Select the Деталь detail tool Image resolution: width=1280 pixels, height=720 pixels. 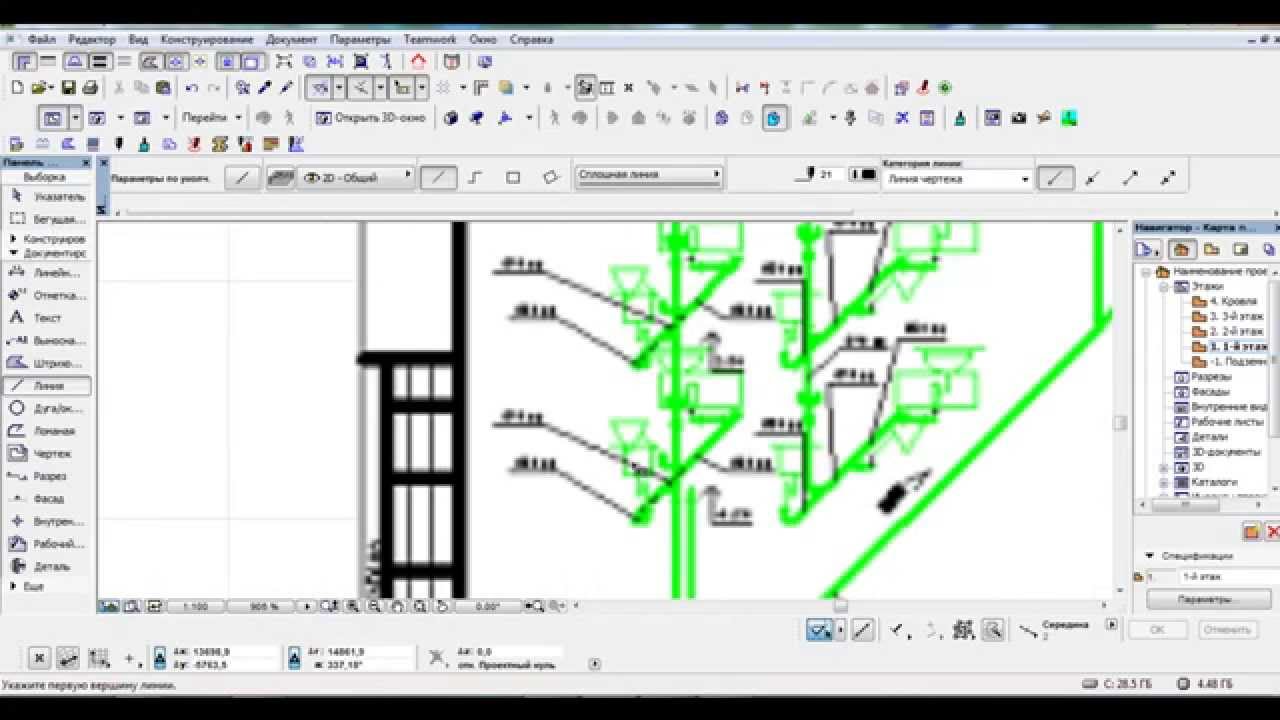click(48, 566)
